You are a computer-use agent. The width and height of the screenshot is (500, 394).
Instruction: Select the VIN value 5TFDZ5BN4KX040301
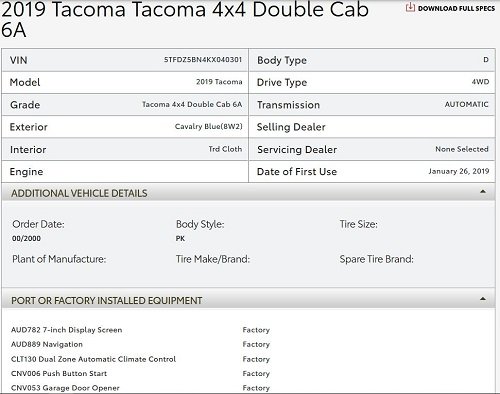click(x=203, y=60)
